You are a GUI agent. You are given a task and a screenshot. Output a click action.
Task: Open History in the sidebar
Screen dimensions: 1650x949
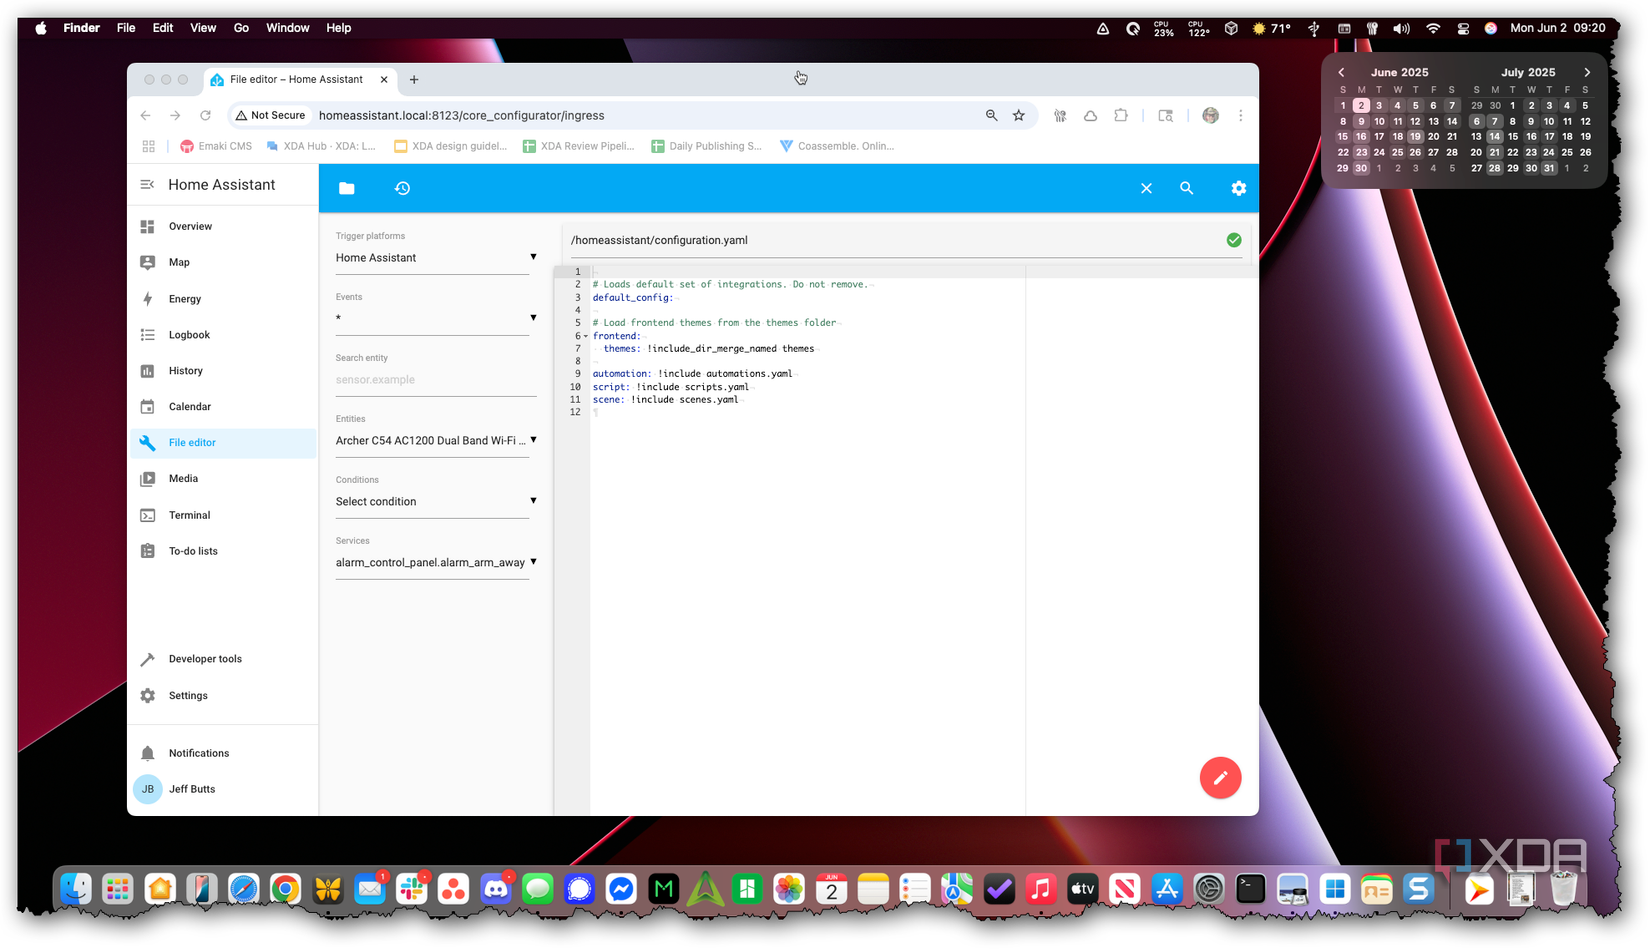click(x=223, y=371)
